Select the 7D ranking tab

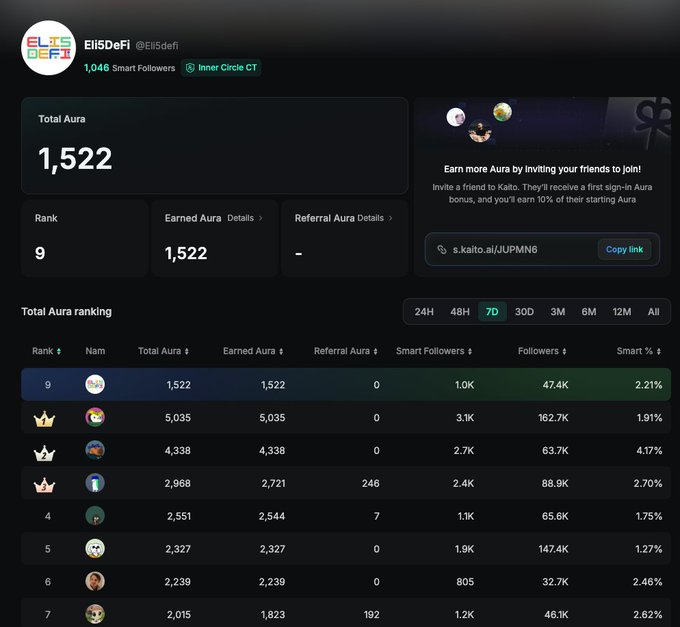pyautogui.click(x=492, y=312)
